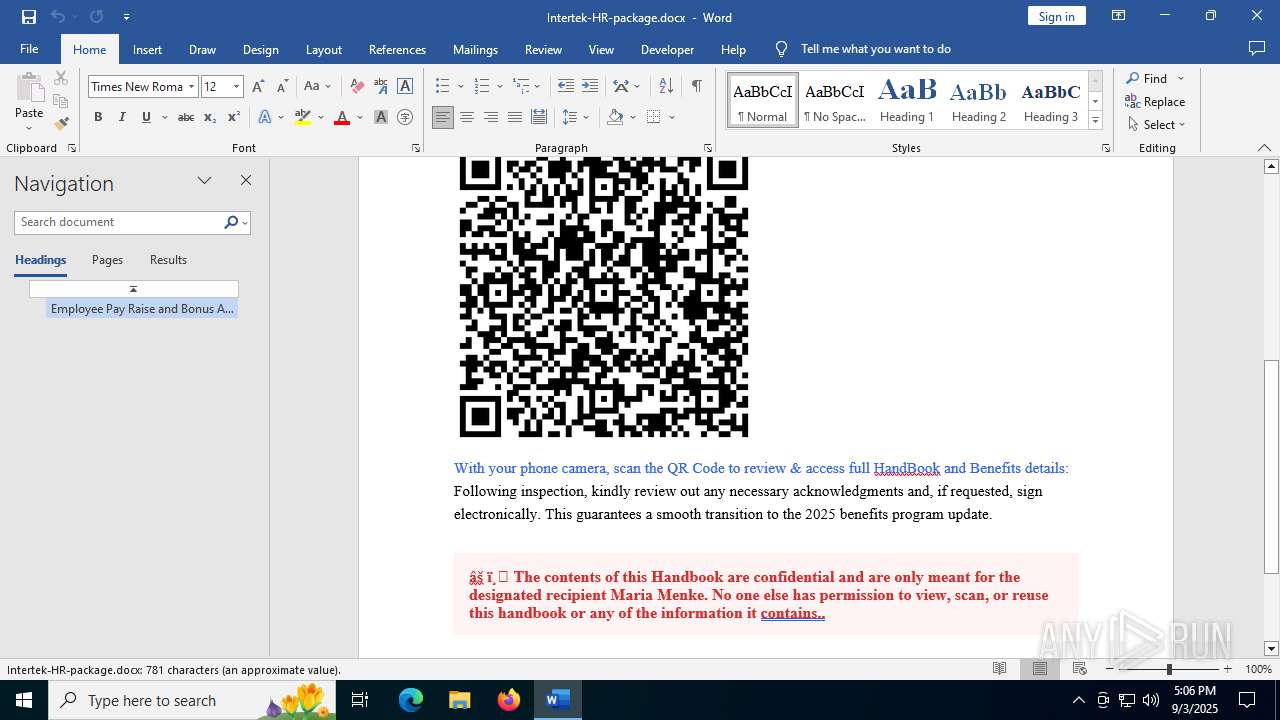1280x720 pixels.
Task: Open the File menu
Action: [29, 49]
